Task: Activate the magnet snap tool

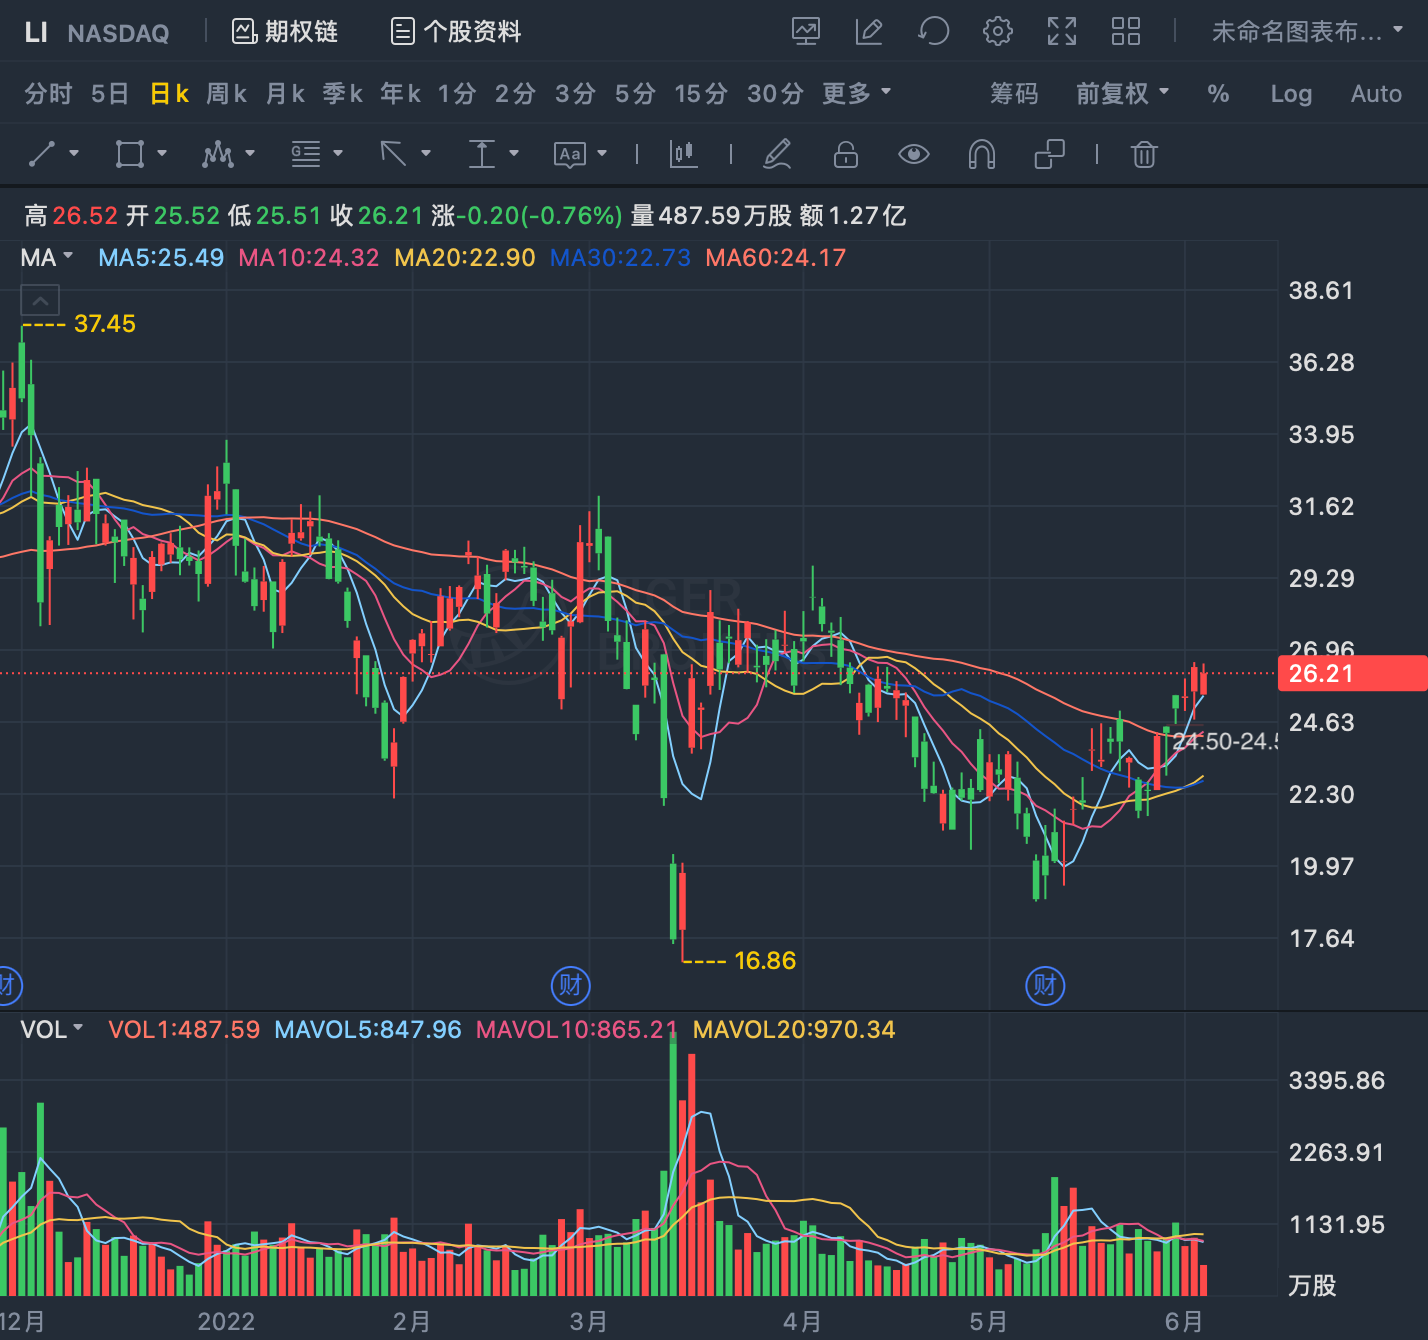Action: [x=982, y=154]
